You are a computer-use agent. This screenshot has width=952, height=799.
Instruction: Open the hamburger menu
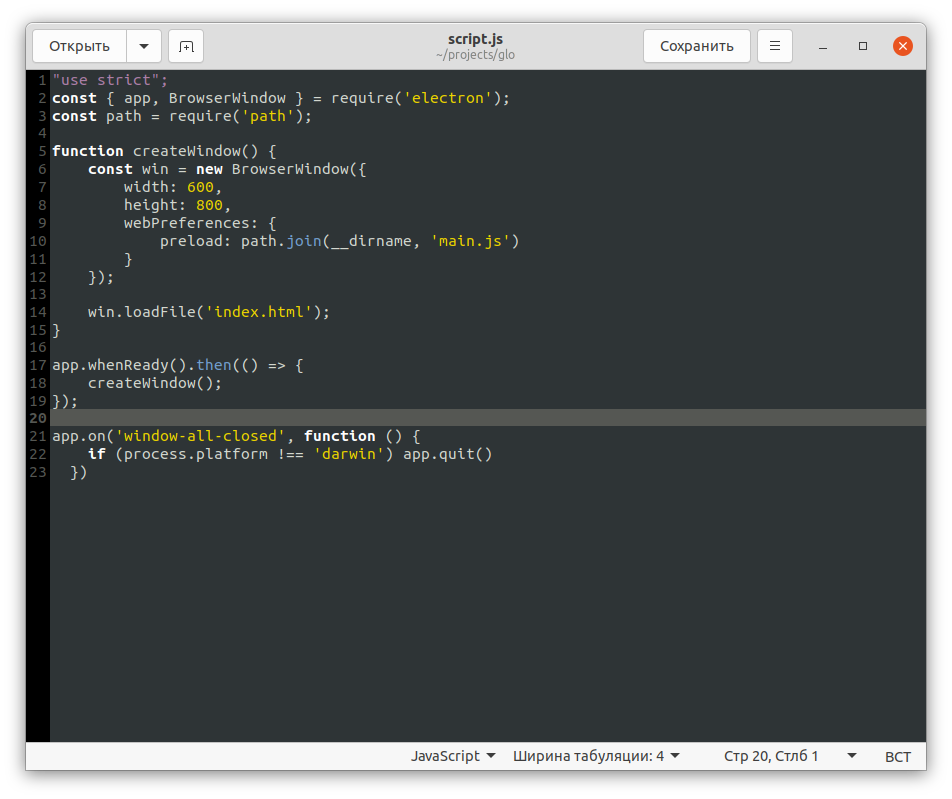[x=775, y=46]
